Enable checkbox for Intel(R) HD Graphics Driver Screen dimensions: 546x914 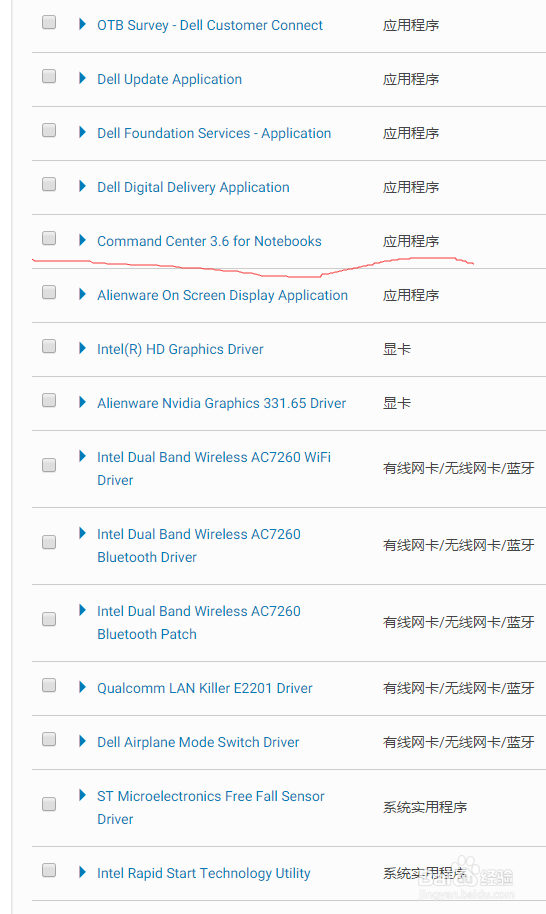point(49,346)
